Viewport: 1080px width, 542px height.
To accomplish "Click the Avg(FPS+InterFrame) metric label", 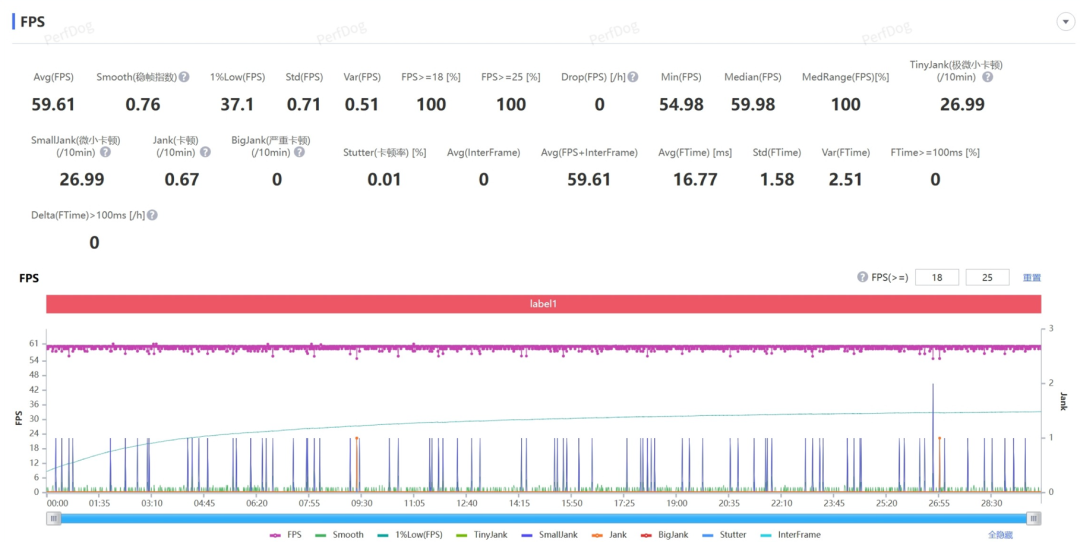I will (589, 152).
